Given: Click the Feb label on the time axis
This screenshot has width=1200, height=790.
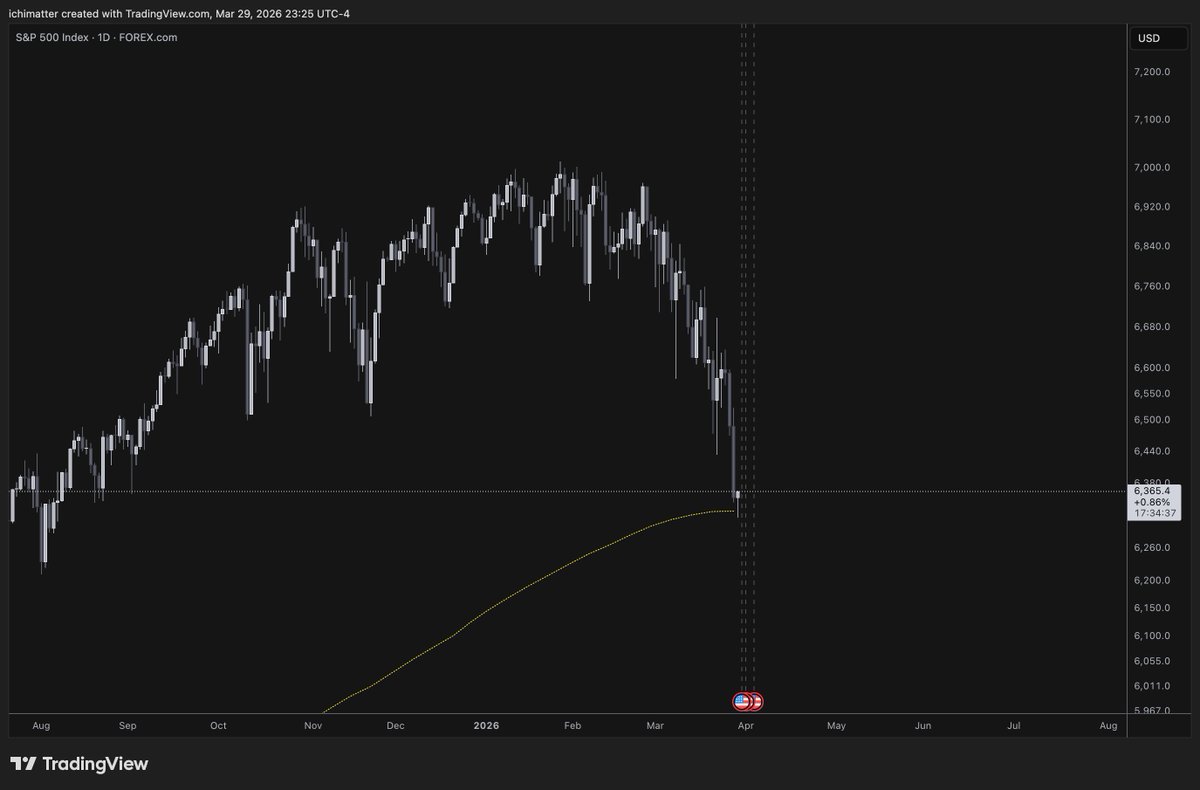Looking at the screenshot, I should (573, 725).
